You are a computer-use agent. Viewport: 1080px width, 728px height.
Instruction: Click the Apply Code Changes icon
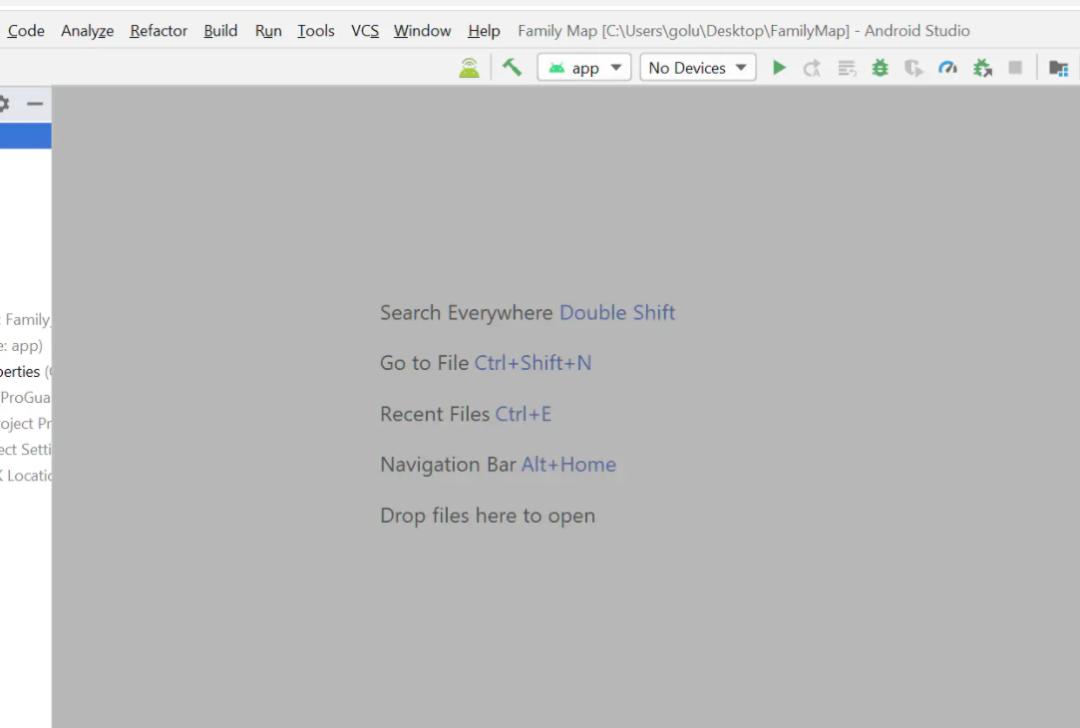coord(847,68)
